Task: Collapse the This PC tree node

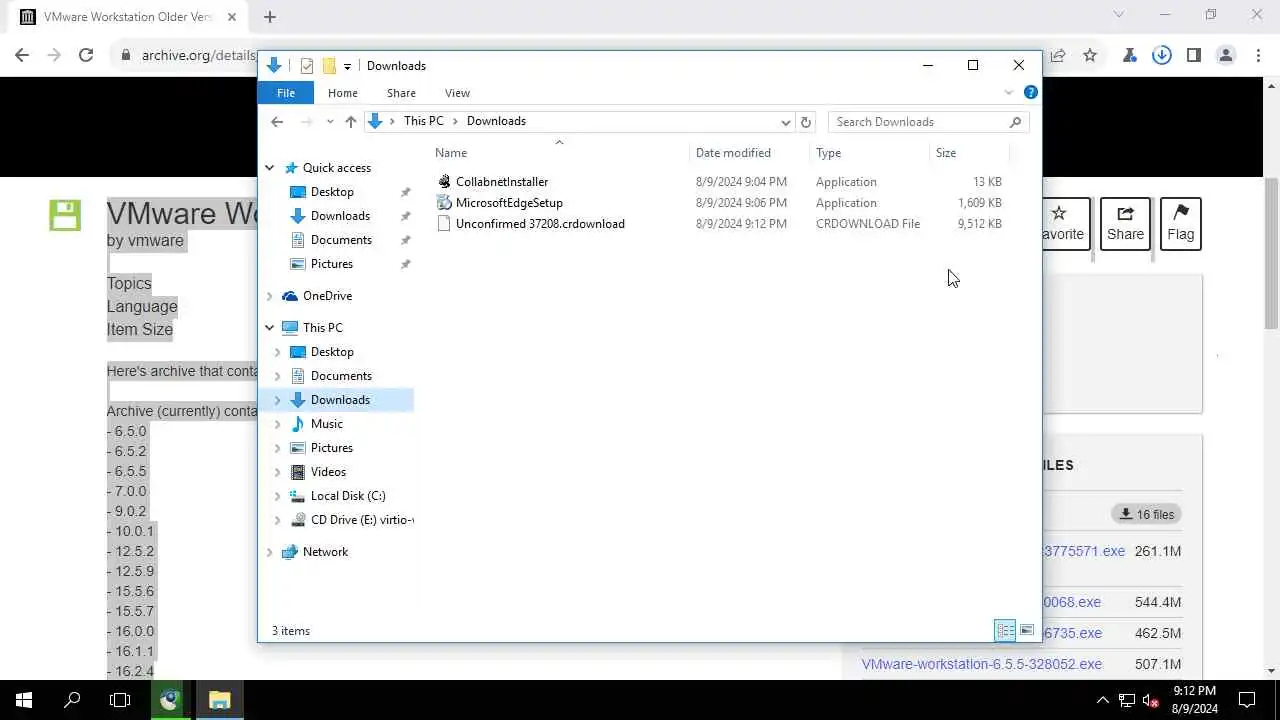Action: click(270, 328)
